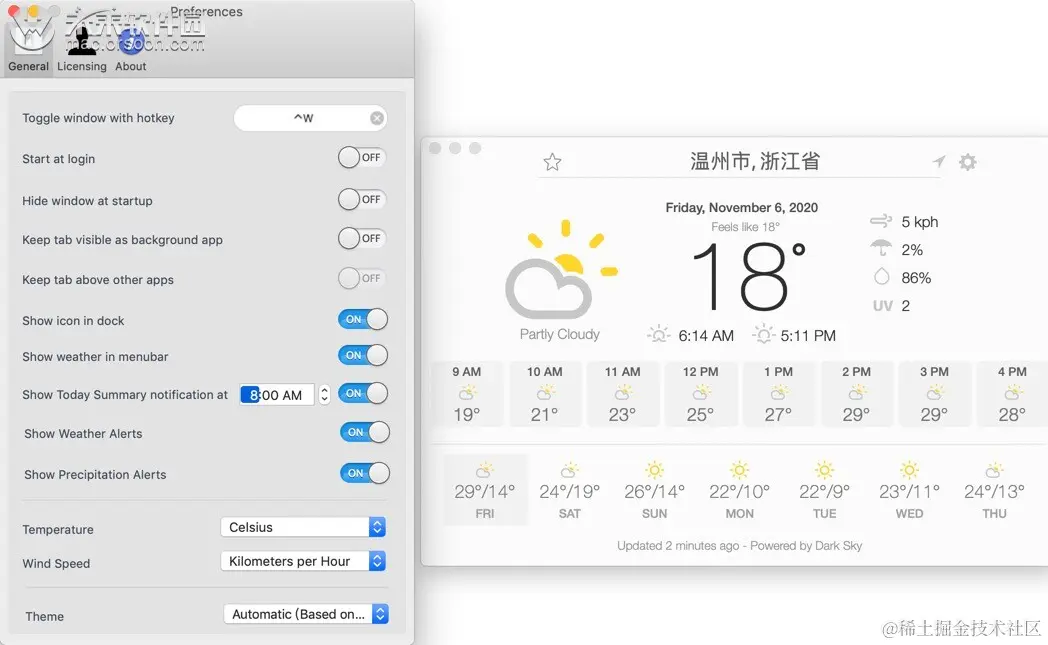Disable Show icon in dock switch
Viewport: 1048px width, 645px height.
click(x=363, y=319)
